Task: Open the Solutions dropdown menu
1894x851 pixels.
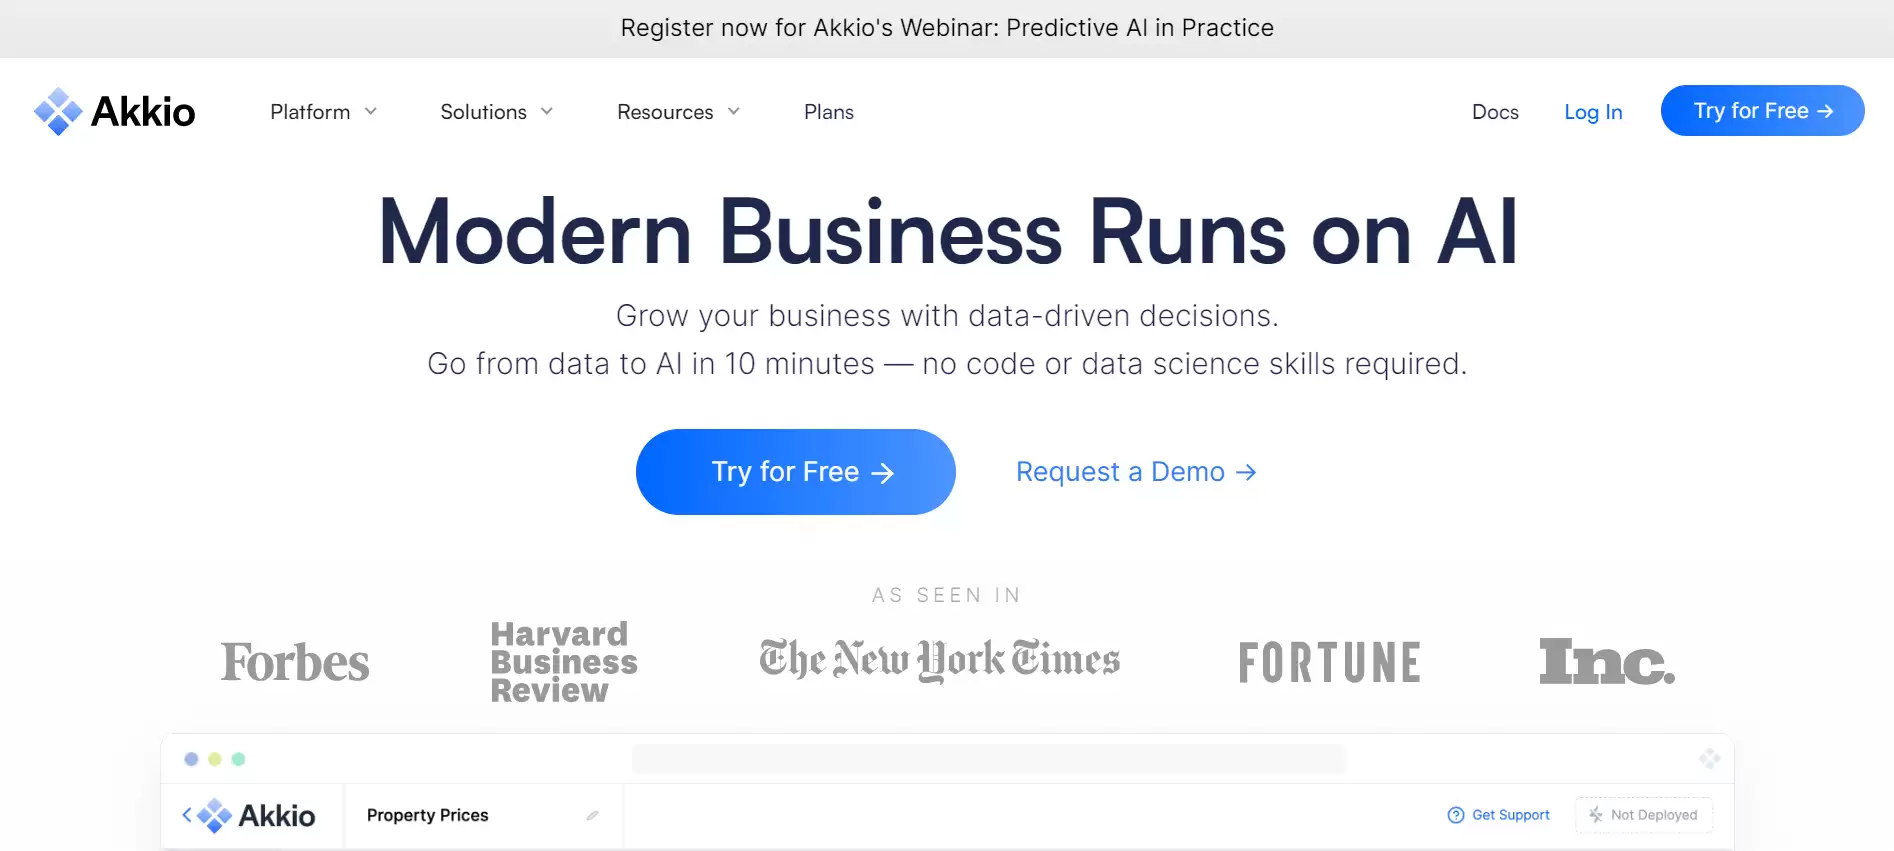Action: pos(496,112)
